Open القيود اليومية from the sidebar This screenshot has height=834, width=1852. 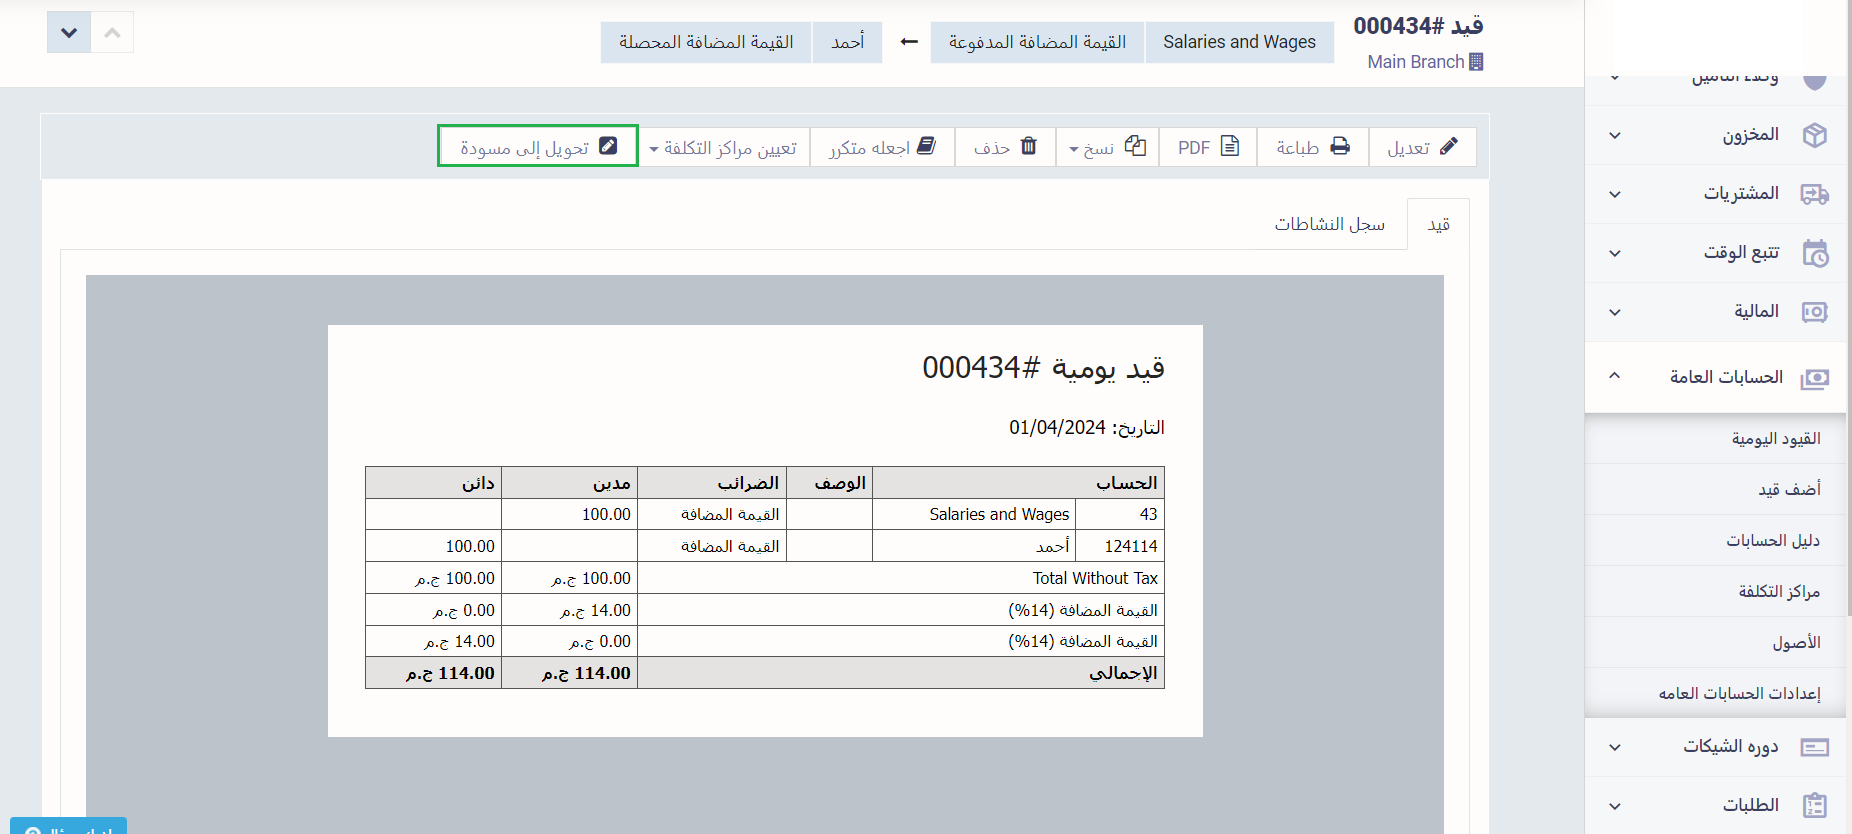1776,439
